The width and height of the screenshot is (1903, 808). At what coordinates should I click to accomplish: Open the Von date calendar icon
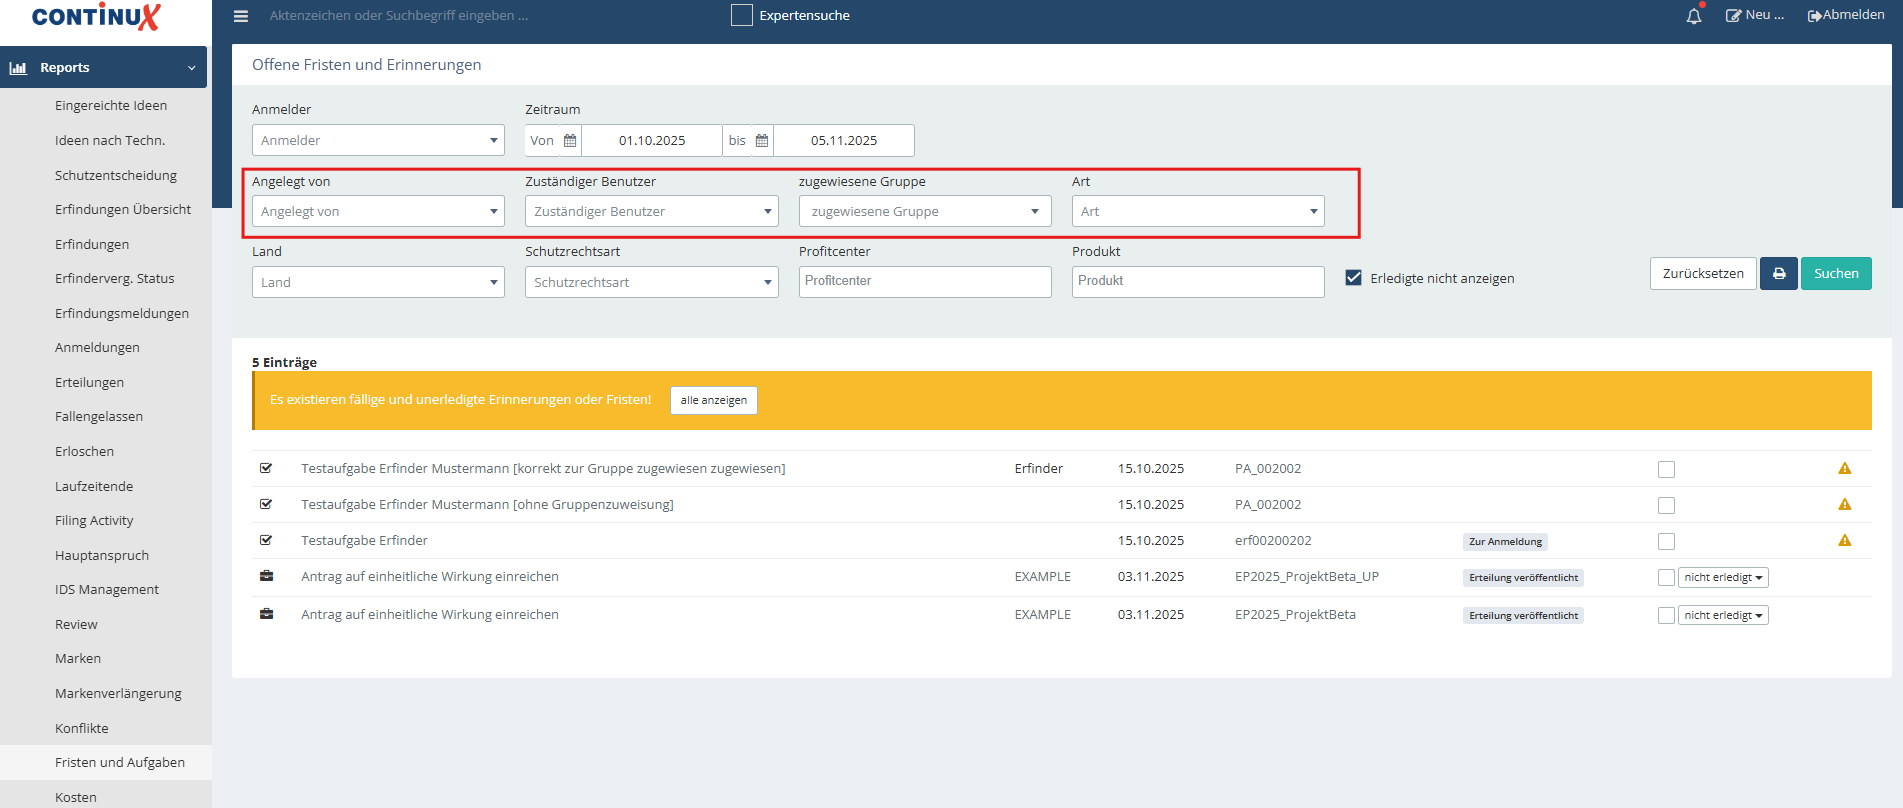(x=570, y=141)
